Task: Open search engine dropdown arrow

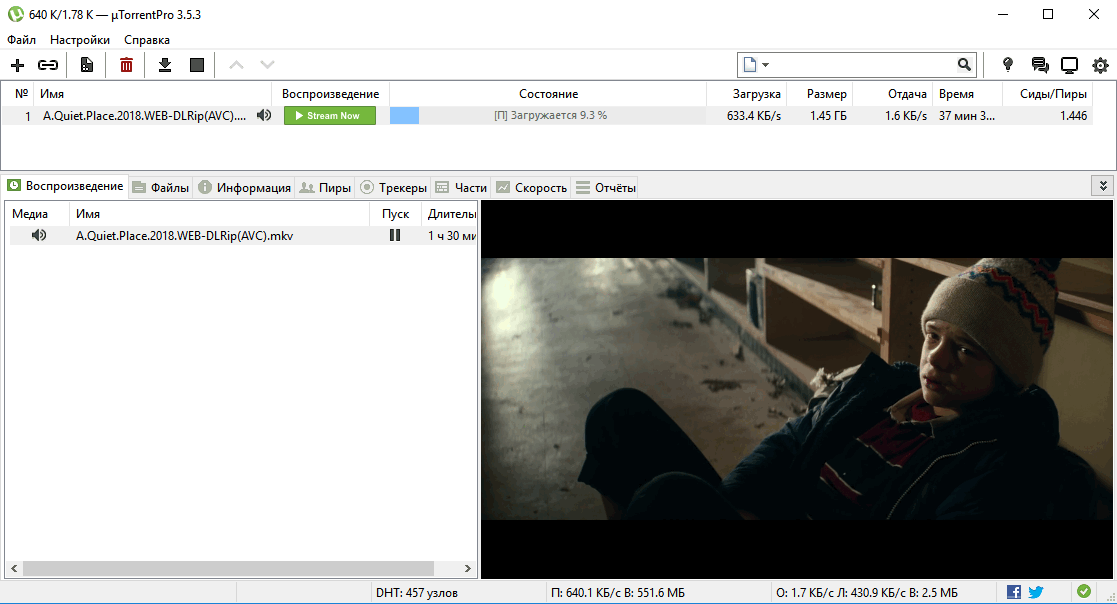Action: [766, 65]
